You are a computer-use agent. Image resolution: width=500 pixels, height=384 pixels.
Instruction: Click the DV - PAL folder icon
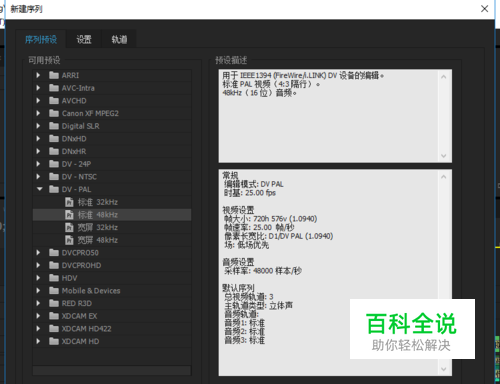click(54, 189)
